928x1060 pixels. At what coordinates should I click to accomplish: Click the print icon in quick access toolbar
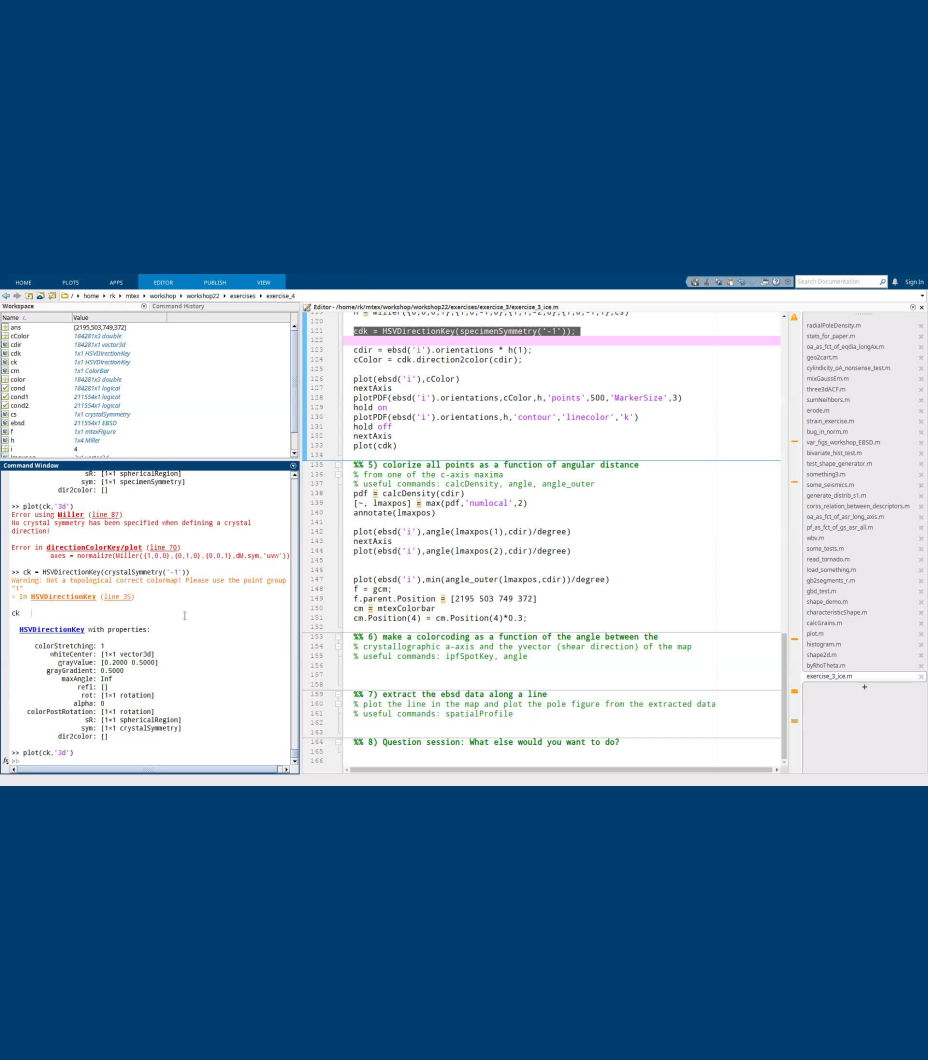[764, 282]
